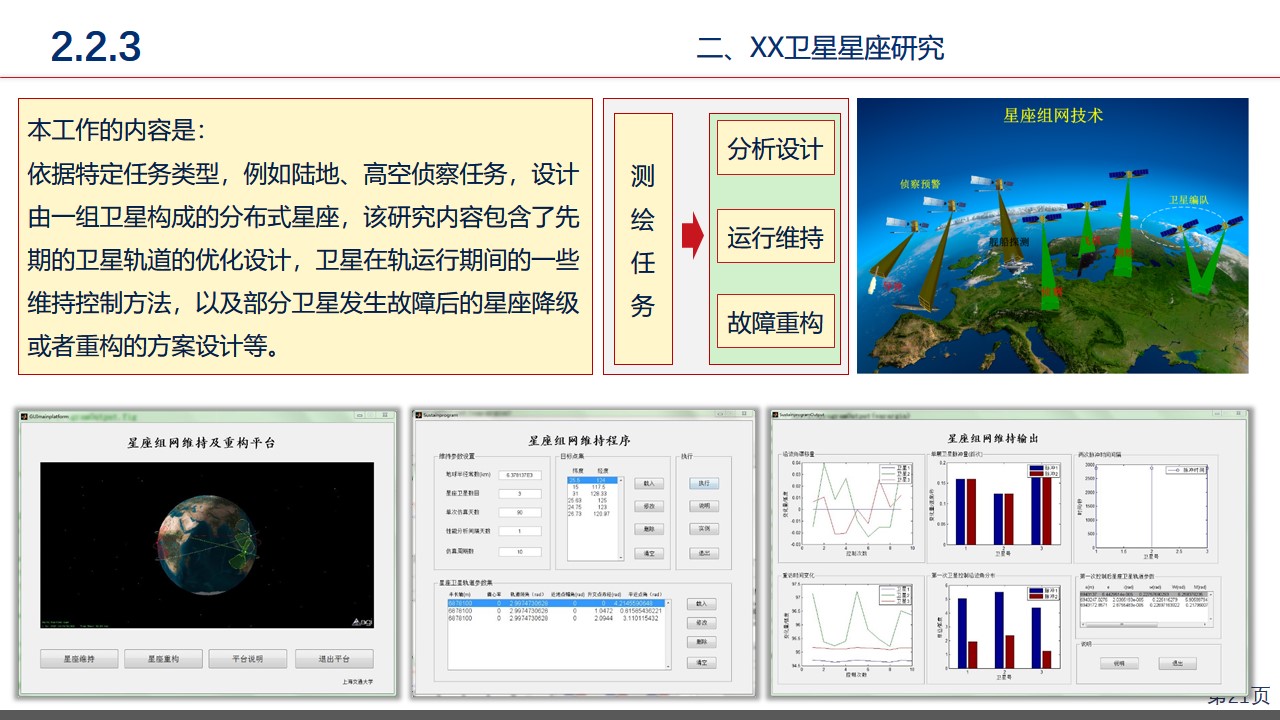Click the 执行 button in the 执行 panel
This screenshot has width=1280, height=720.
click(x=703, y=483)
